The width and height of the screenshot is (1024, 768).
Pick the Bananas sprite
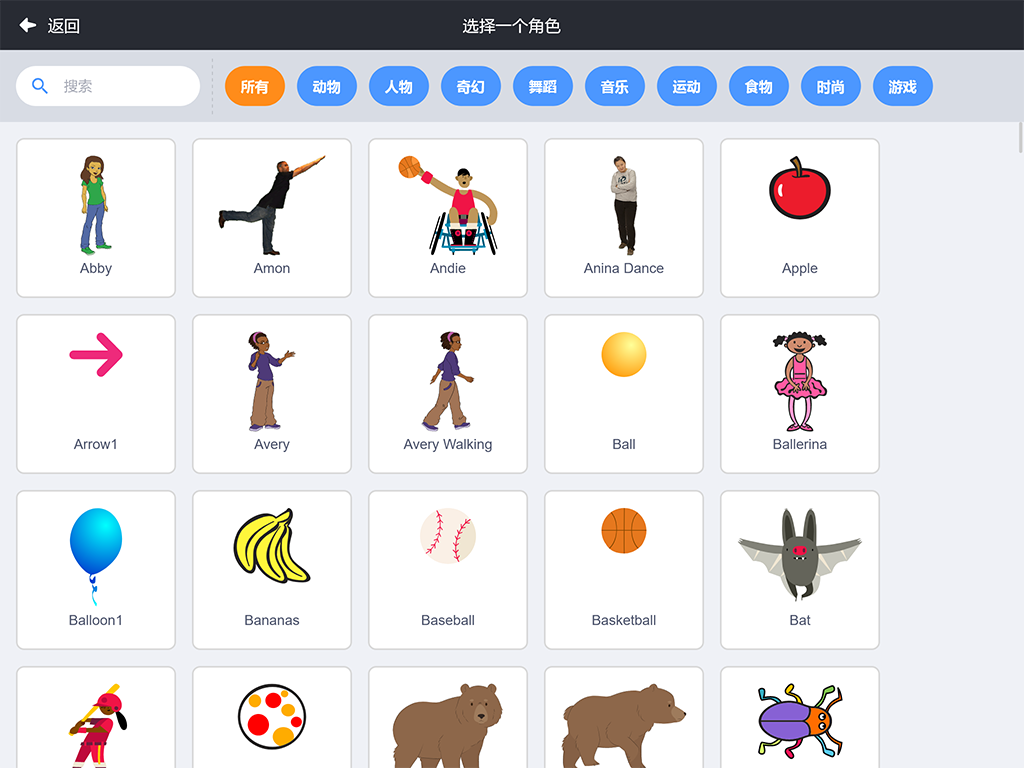point(272,569)
